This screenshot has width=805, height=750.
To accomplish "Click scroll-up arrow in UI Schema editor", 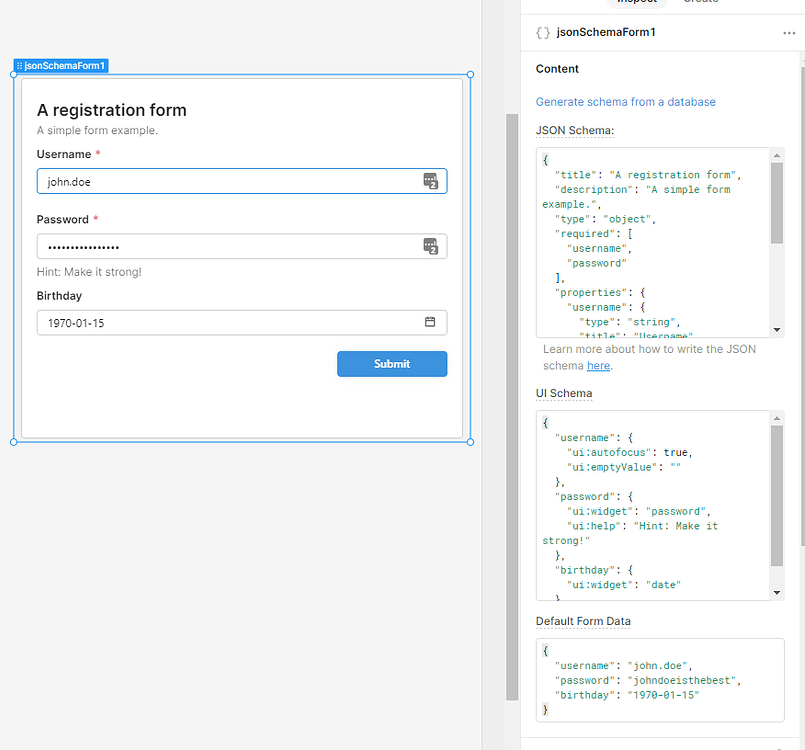I will click(777, 418).
